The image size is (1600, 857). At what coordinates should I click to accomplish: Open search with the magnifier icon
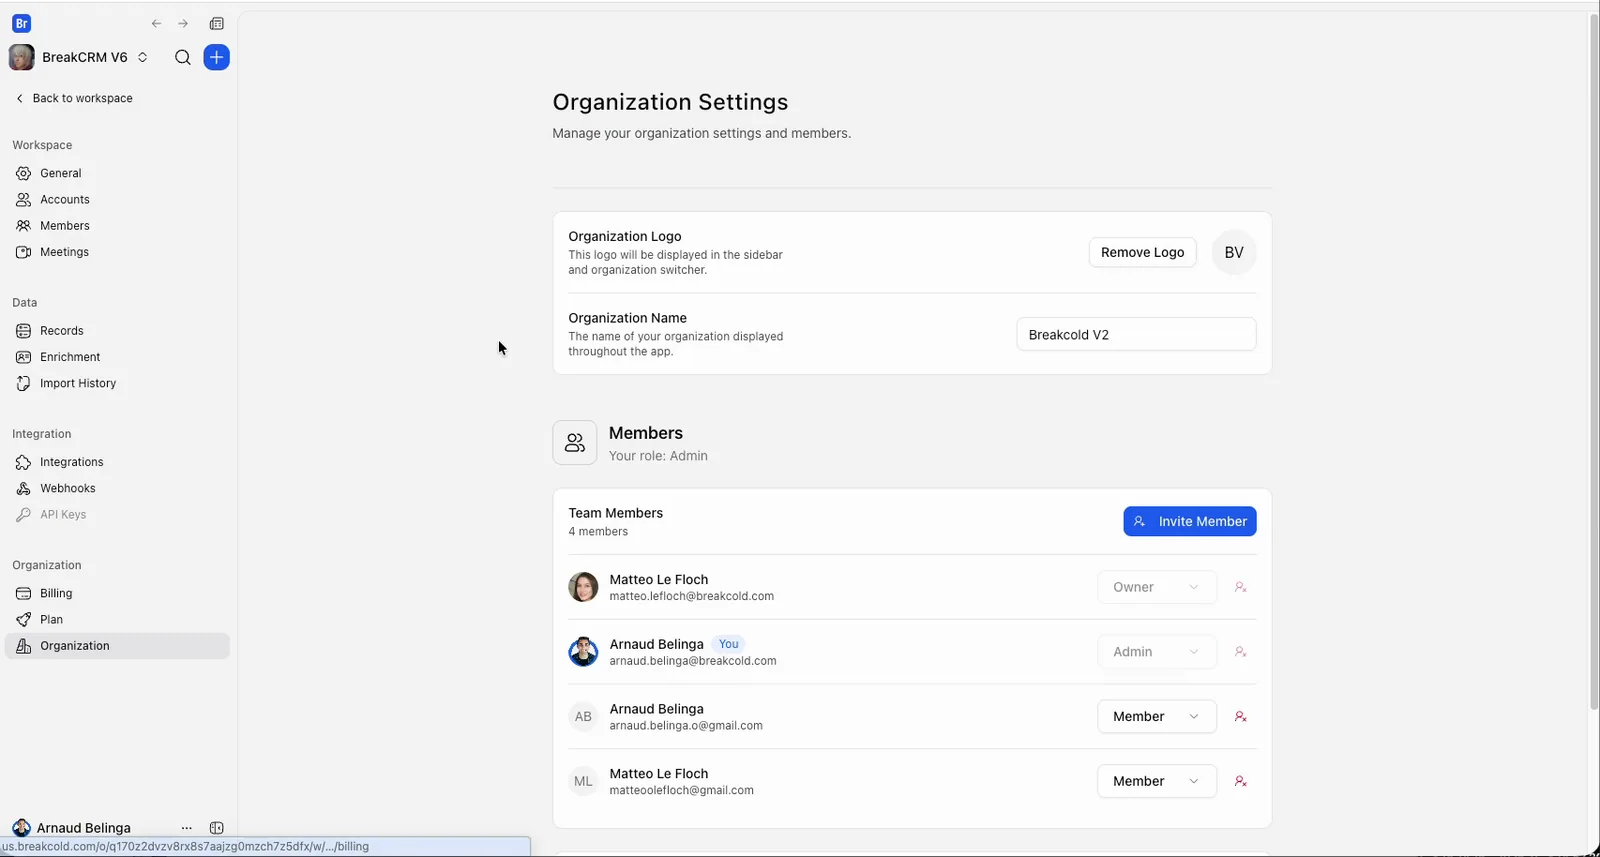click(182, 57)
